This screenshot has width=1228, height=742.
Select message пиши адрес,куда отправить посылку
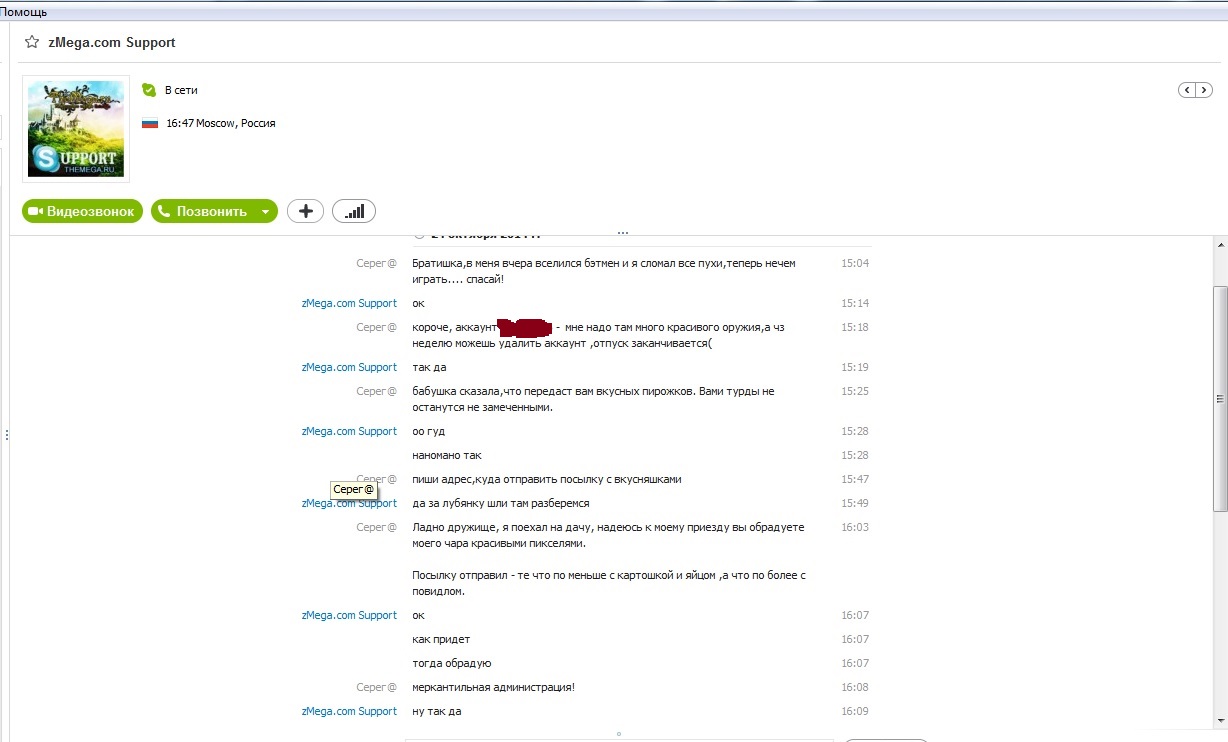547,479
